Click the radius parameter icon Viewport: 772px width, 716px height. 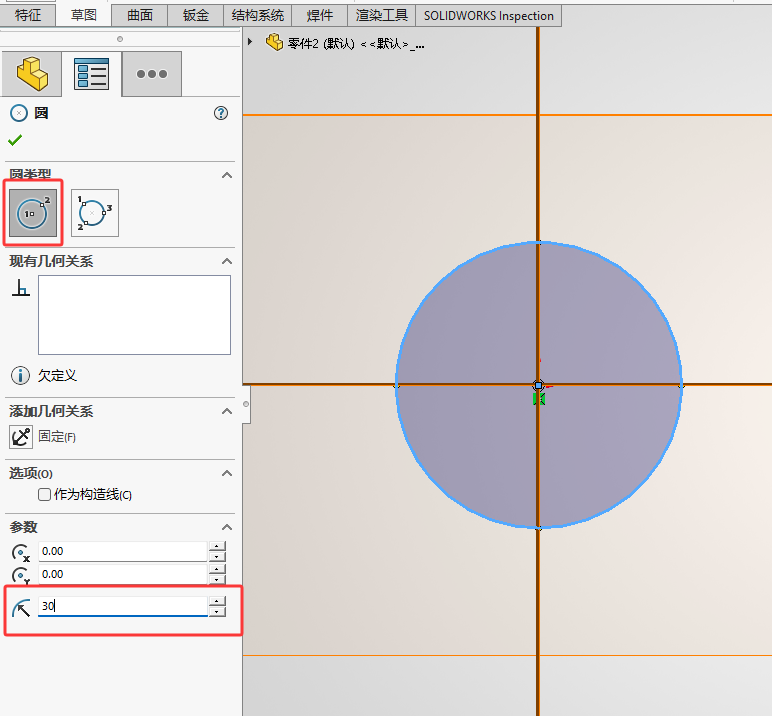click(21, 608)
